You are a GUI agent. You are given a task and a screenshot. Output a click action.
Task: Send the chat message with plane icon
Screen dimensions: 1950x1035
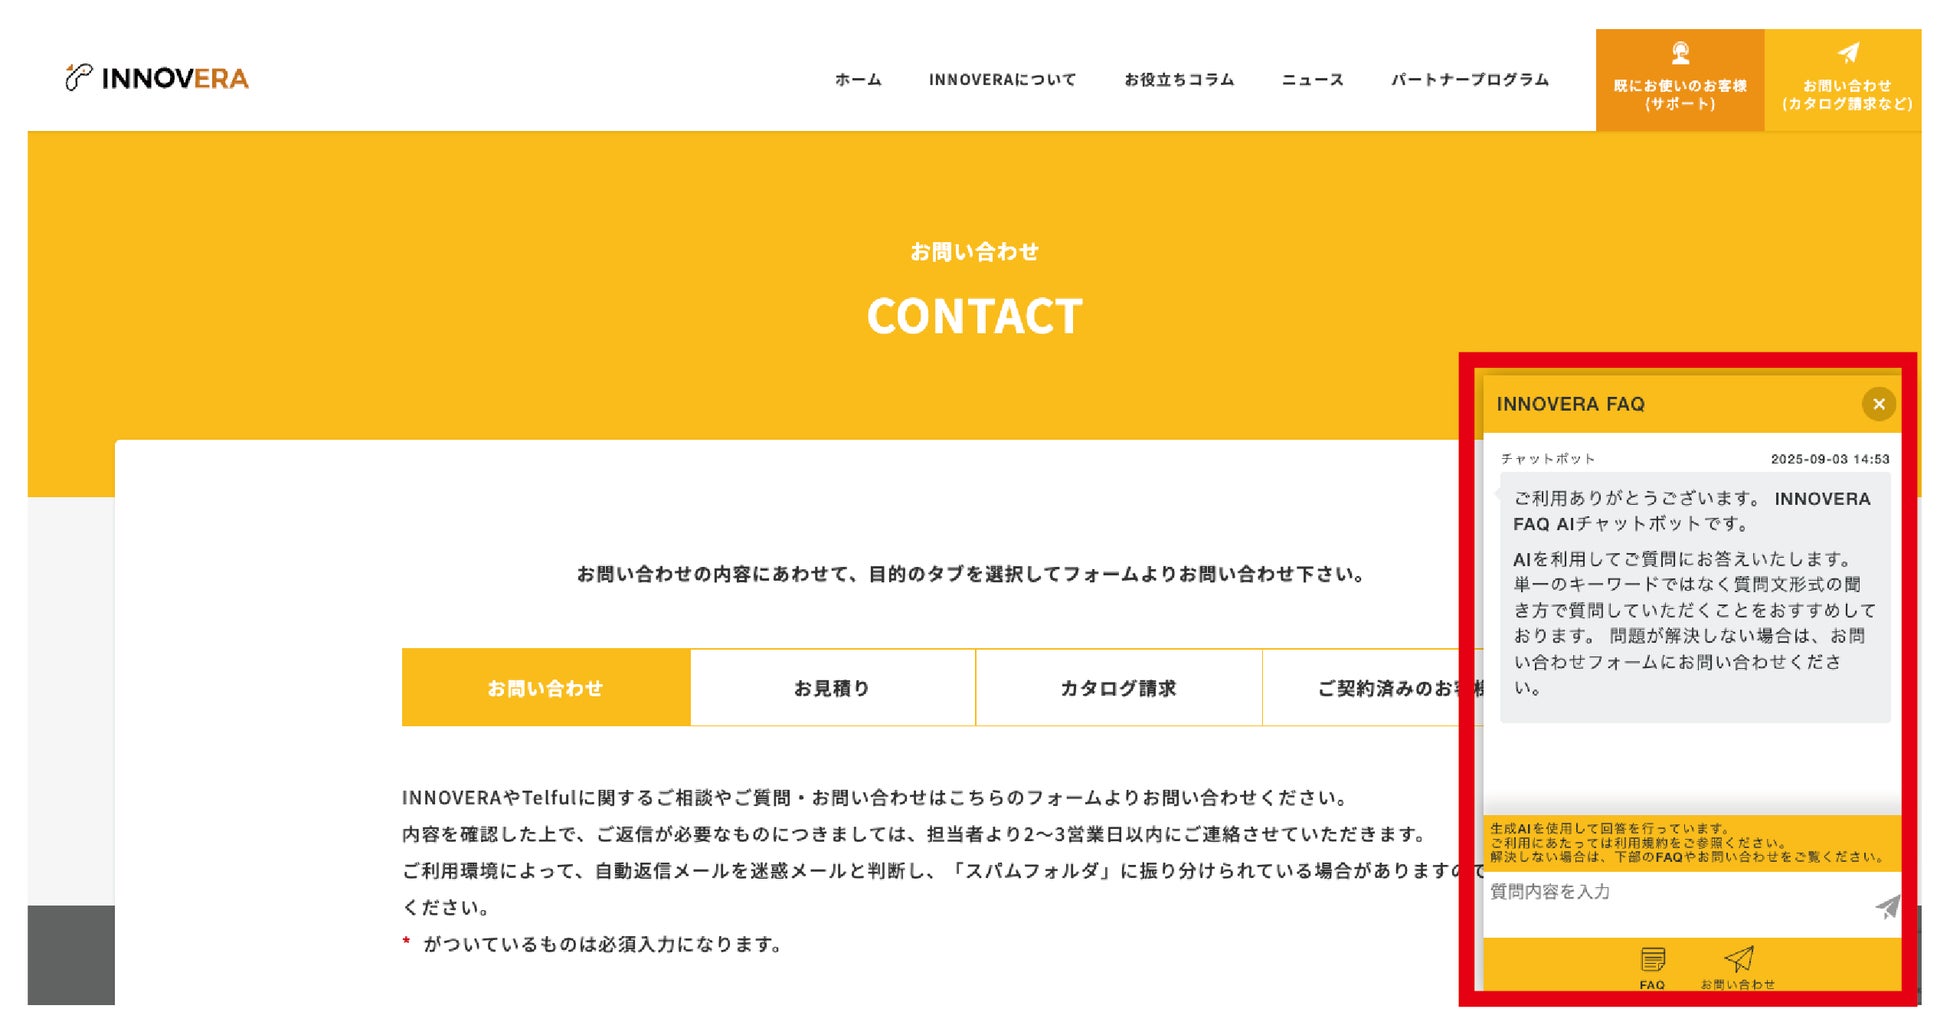coord(1886,908)
